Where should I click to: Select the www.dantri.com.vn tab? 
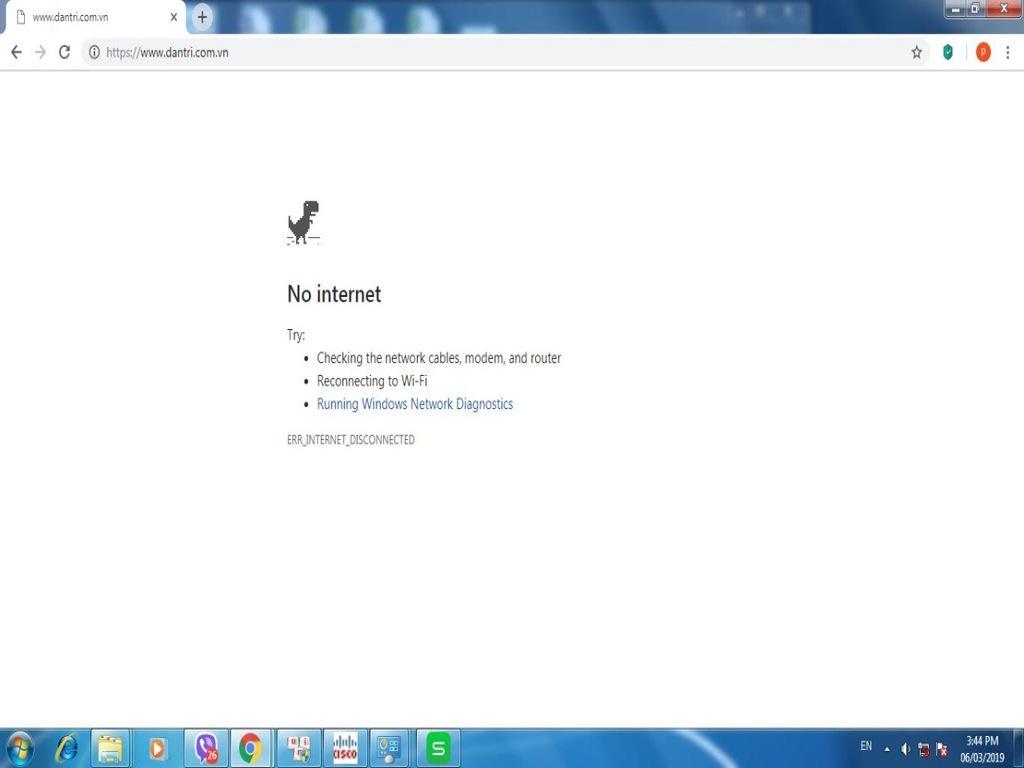pos(90,17)
